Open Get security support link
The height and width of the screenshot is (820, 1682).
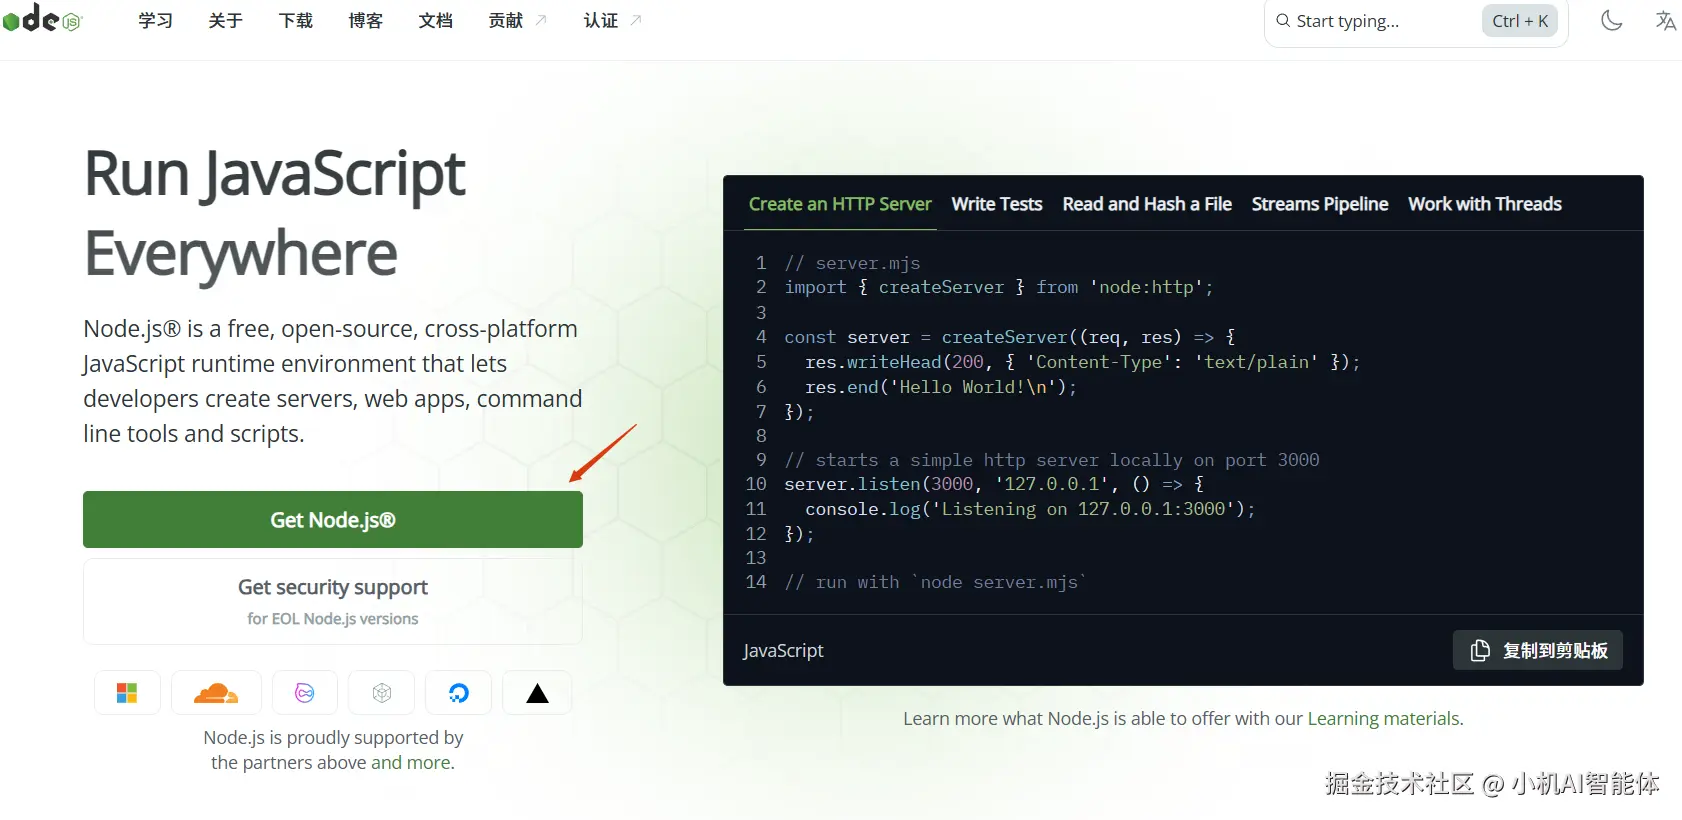[333, 601]
